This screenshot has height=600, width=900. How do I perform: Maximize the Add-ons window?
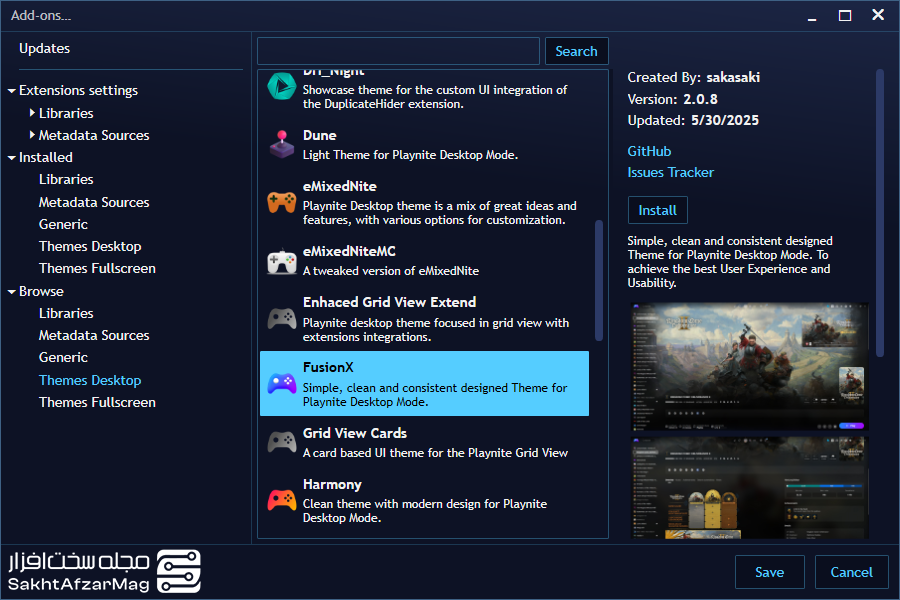[845, 16]
